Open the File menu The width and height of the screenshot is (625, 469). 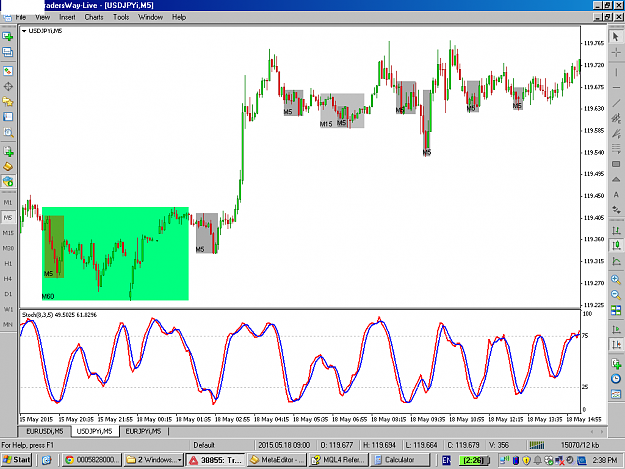pyautogui.click(x=21, y=17)
